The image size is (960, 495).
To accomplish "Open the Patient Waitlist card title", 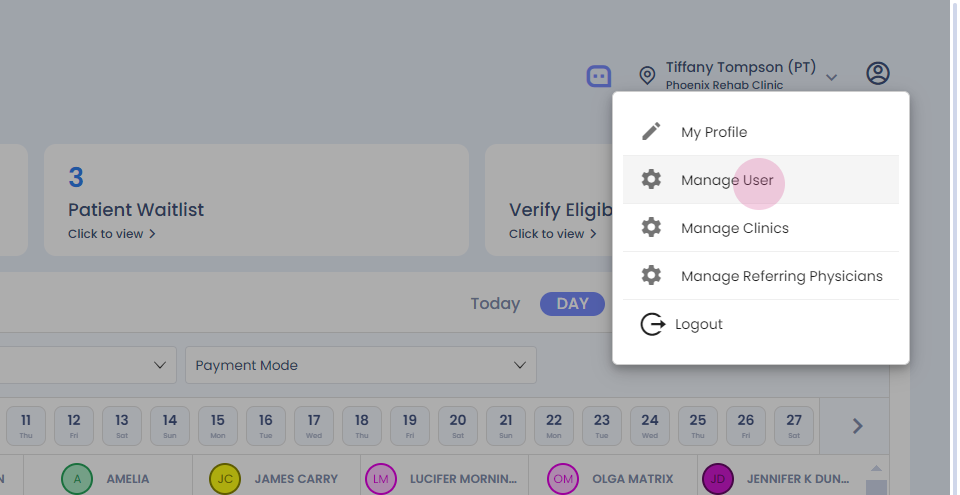I will [136, 210].
